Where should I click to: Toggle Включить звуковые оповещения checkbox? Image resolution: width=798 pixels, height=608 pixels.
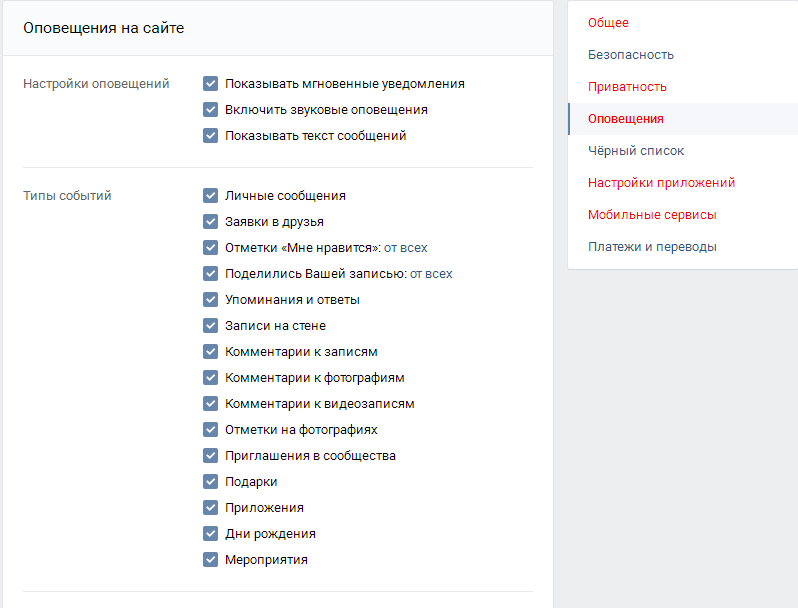[210, 109]
